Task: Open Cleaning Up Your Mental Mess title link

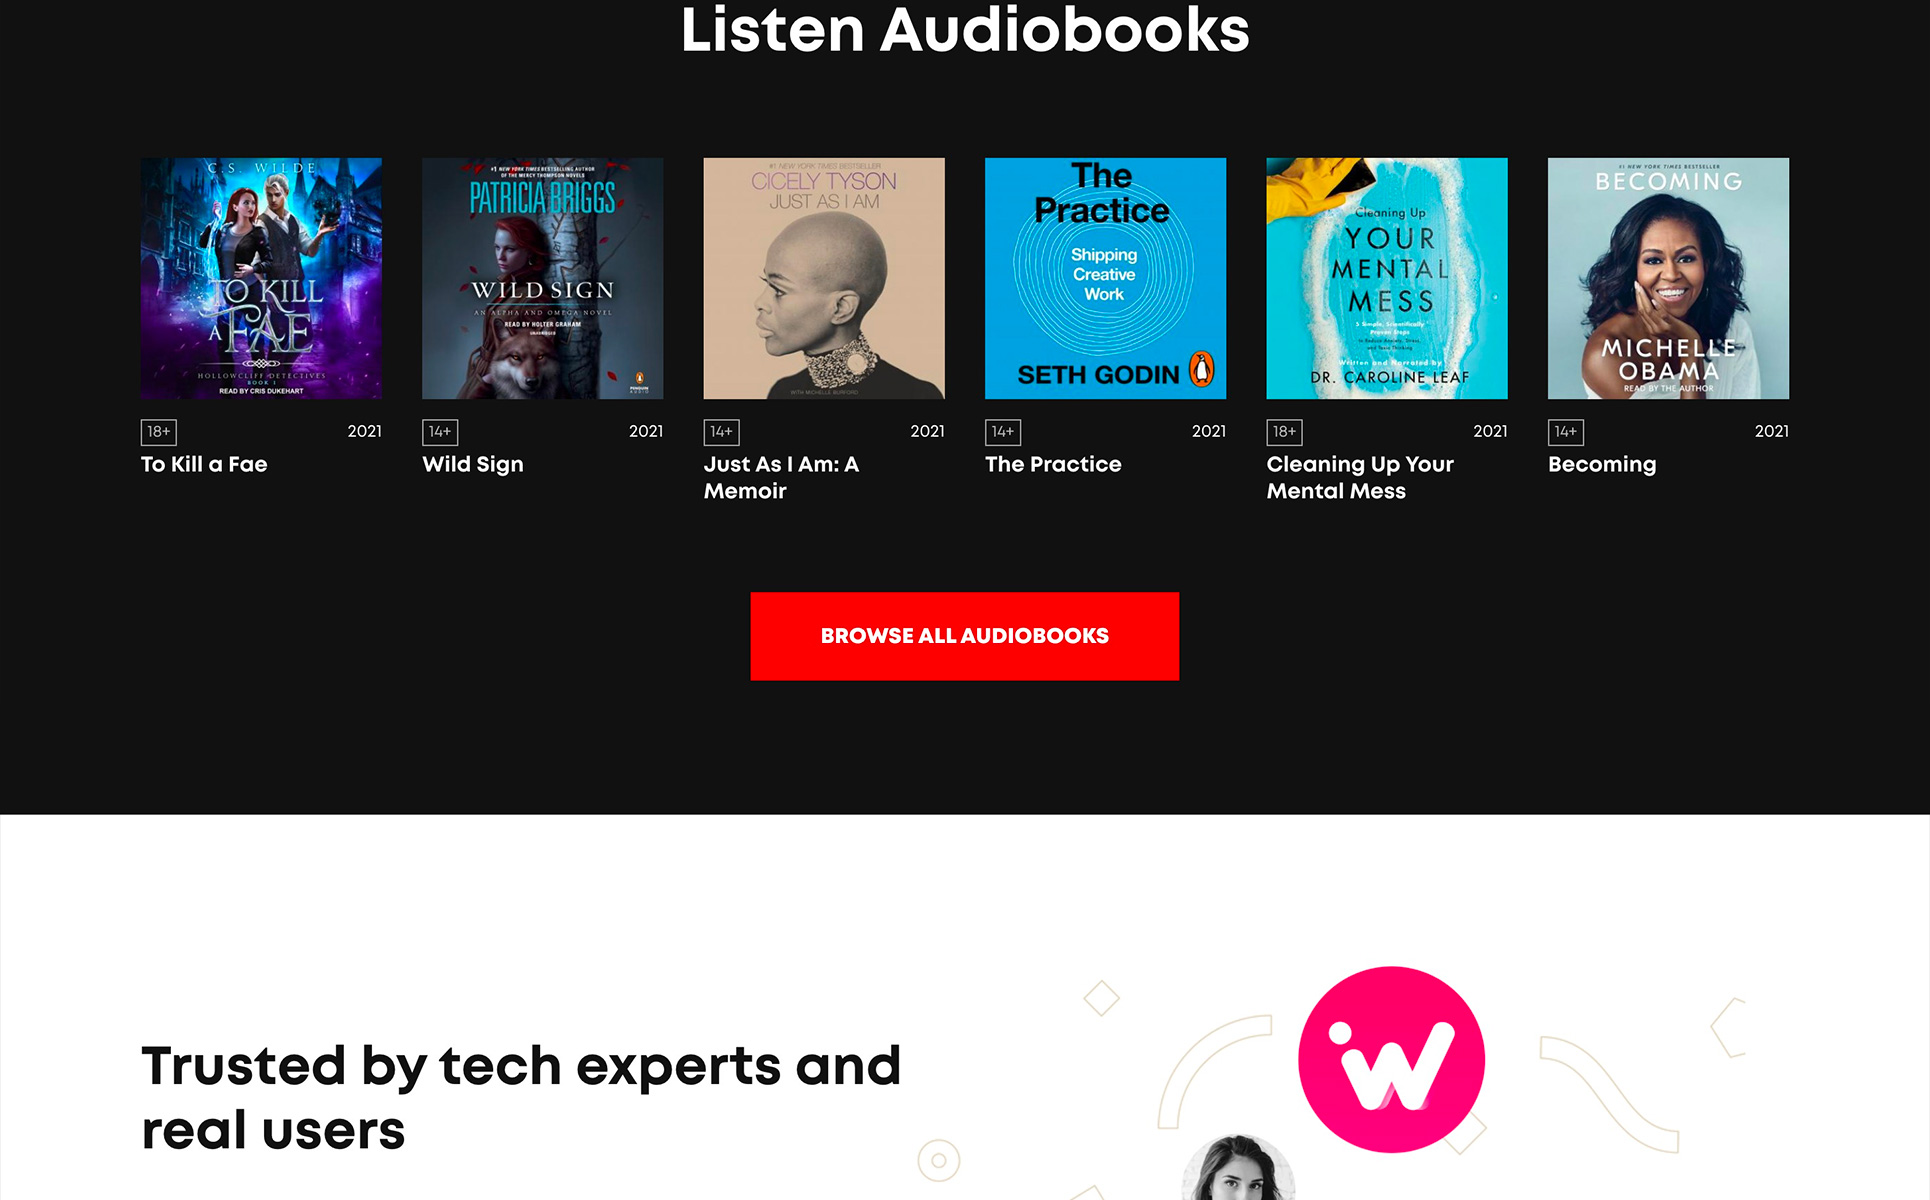Action: (x=1360, y=477)
